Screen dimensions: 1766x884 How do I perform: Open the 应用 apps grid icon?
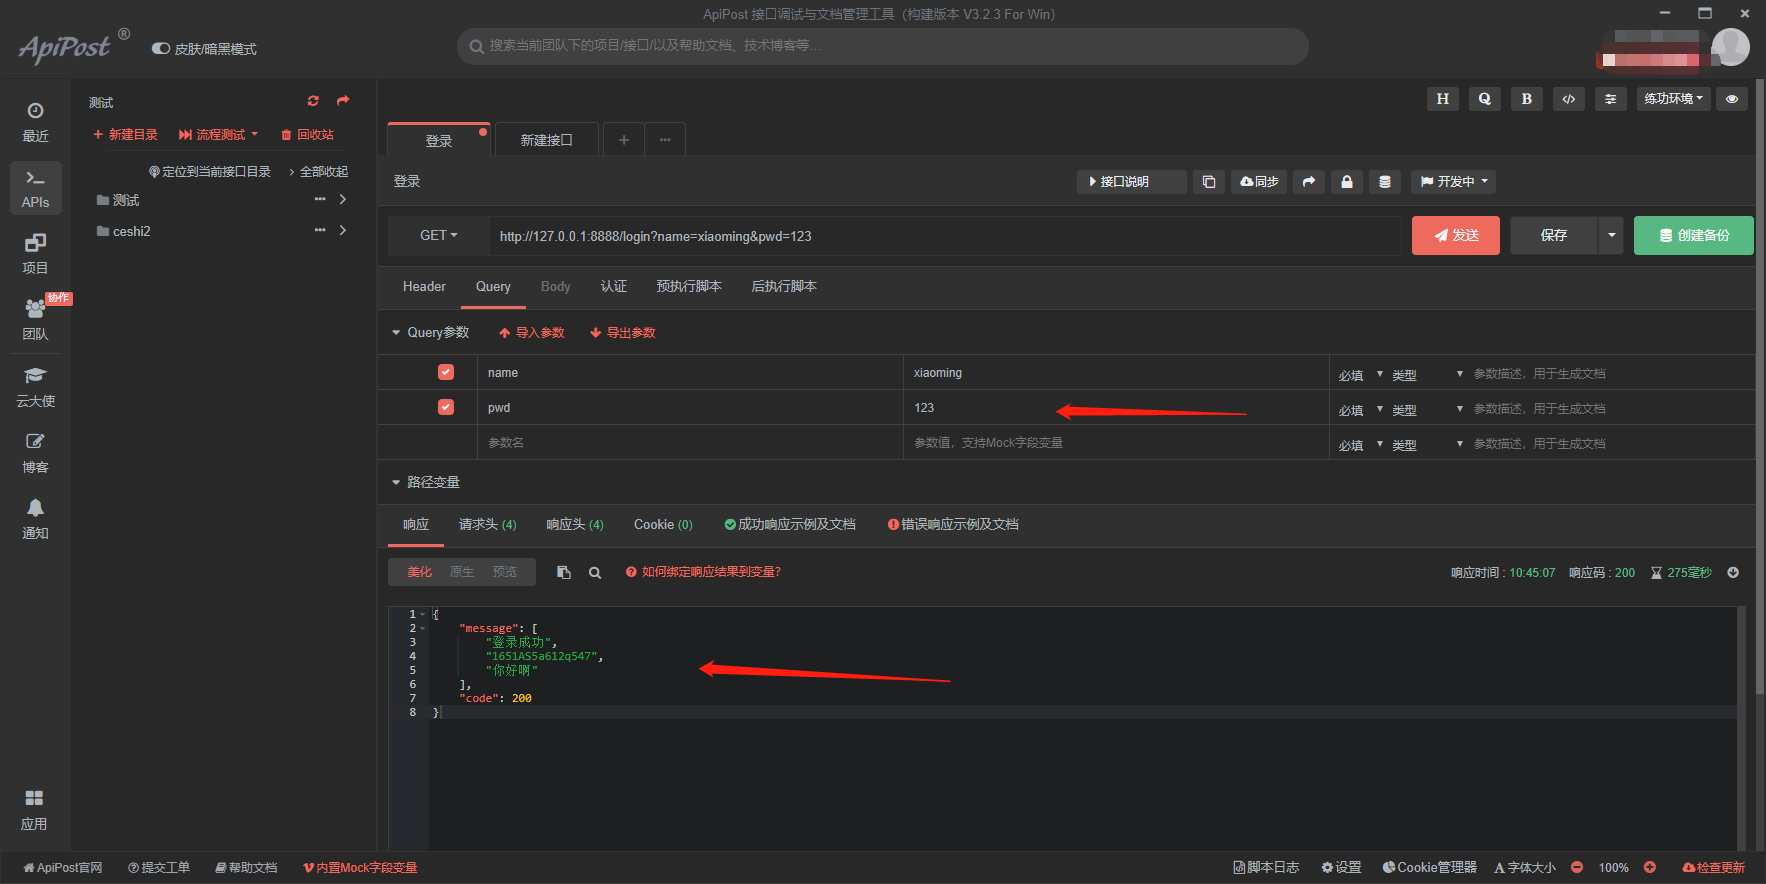[x=35, y=809]
